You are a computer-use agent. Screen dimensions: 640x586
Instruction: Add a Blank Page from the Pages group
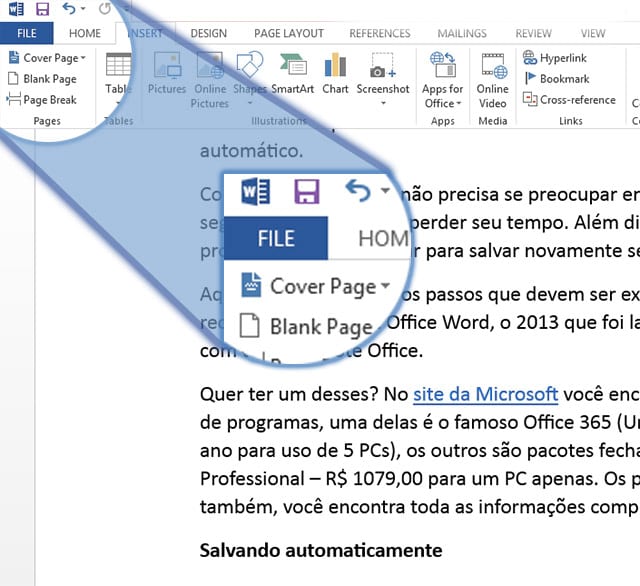tap(42, 79)
